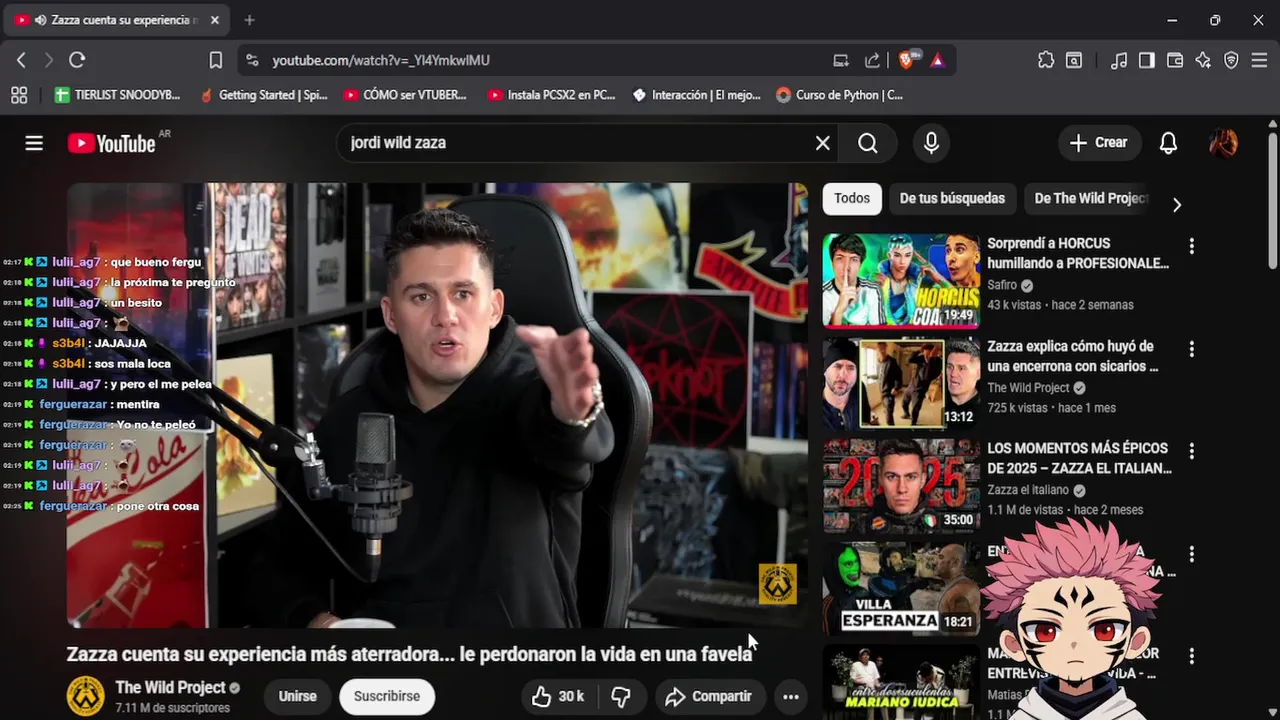Open account avatar menu

[x=1223, y=143]
